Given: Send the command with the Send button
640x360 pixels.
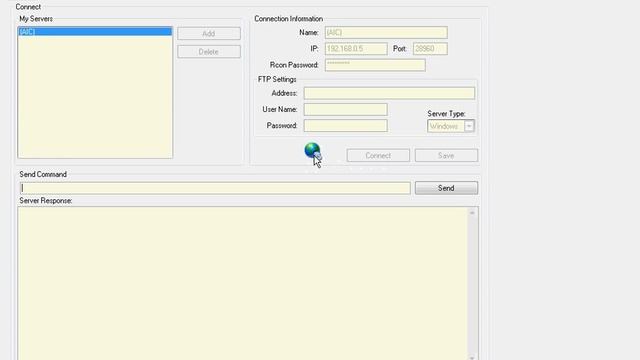Looking at the screenshot, I should (446, 188).
